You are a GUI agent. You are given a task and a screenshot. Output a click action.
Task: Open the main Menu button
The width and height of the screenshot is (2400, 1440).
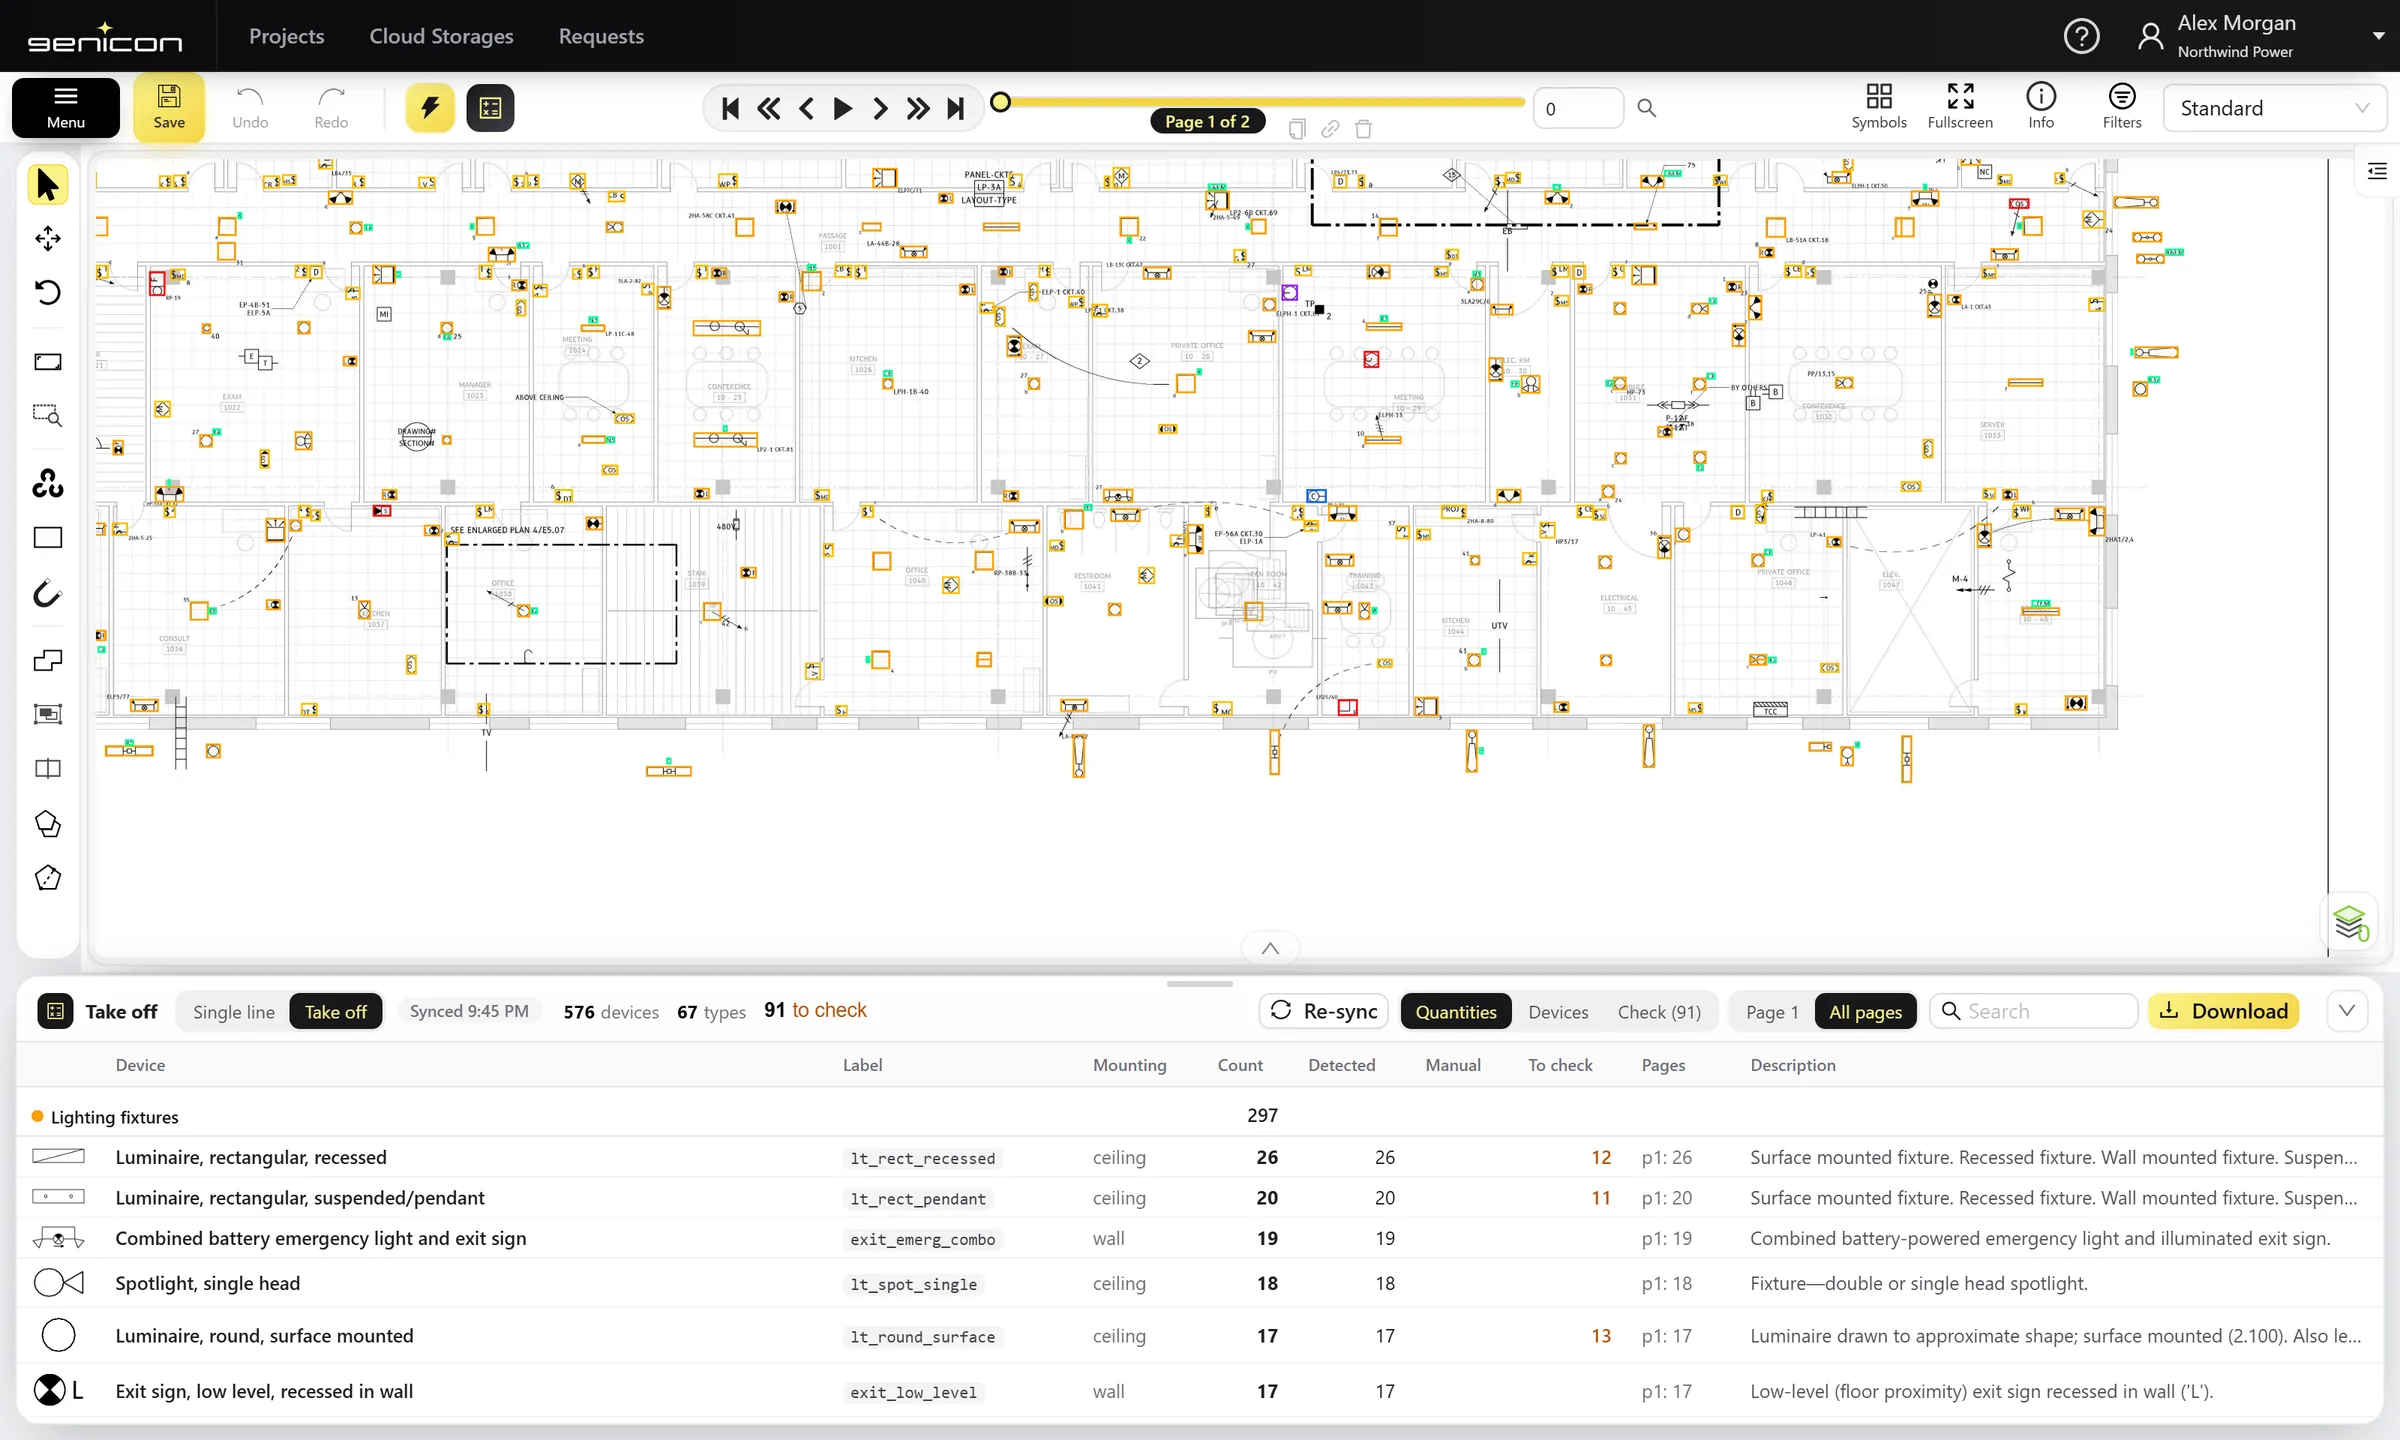[66, 107]
